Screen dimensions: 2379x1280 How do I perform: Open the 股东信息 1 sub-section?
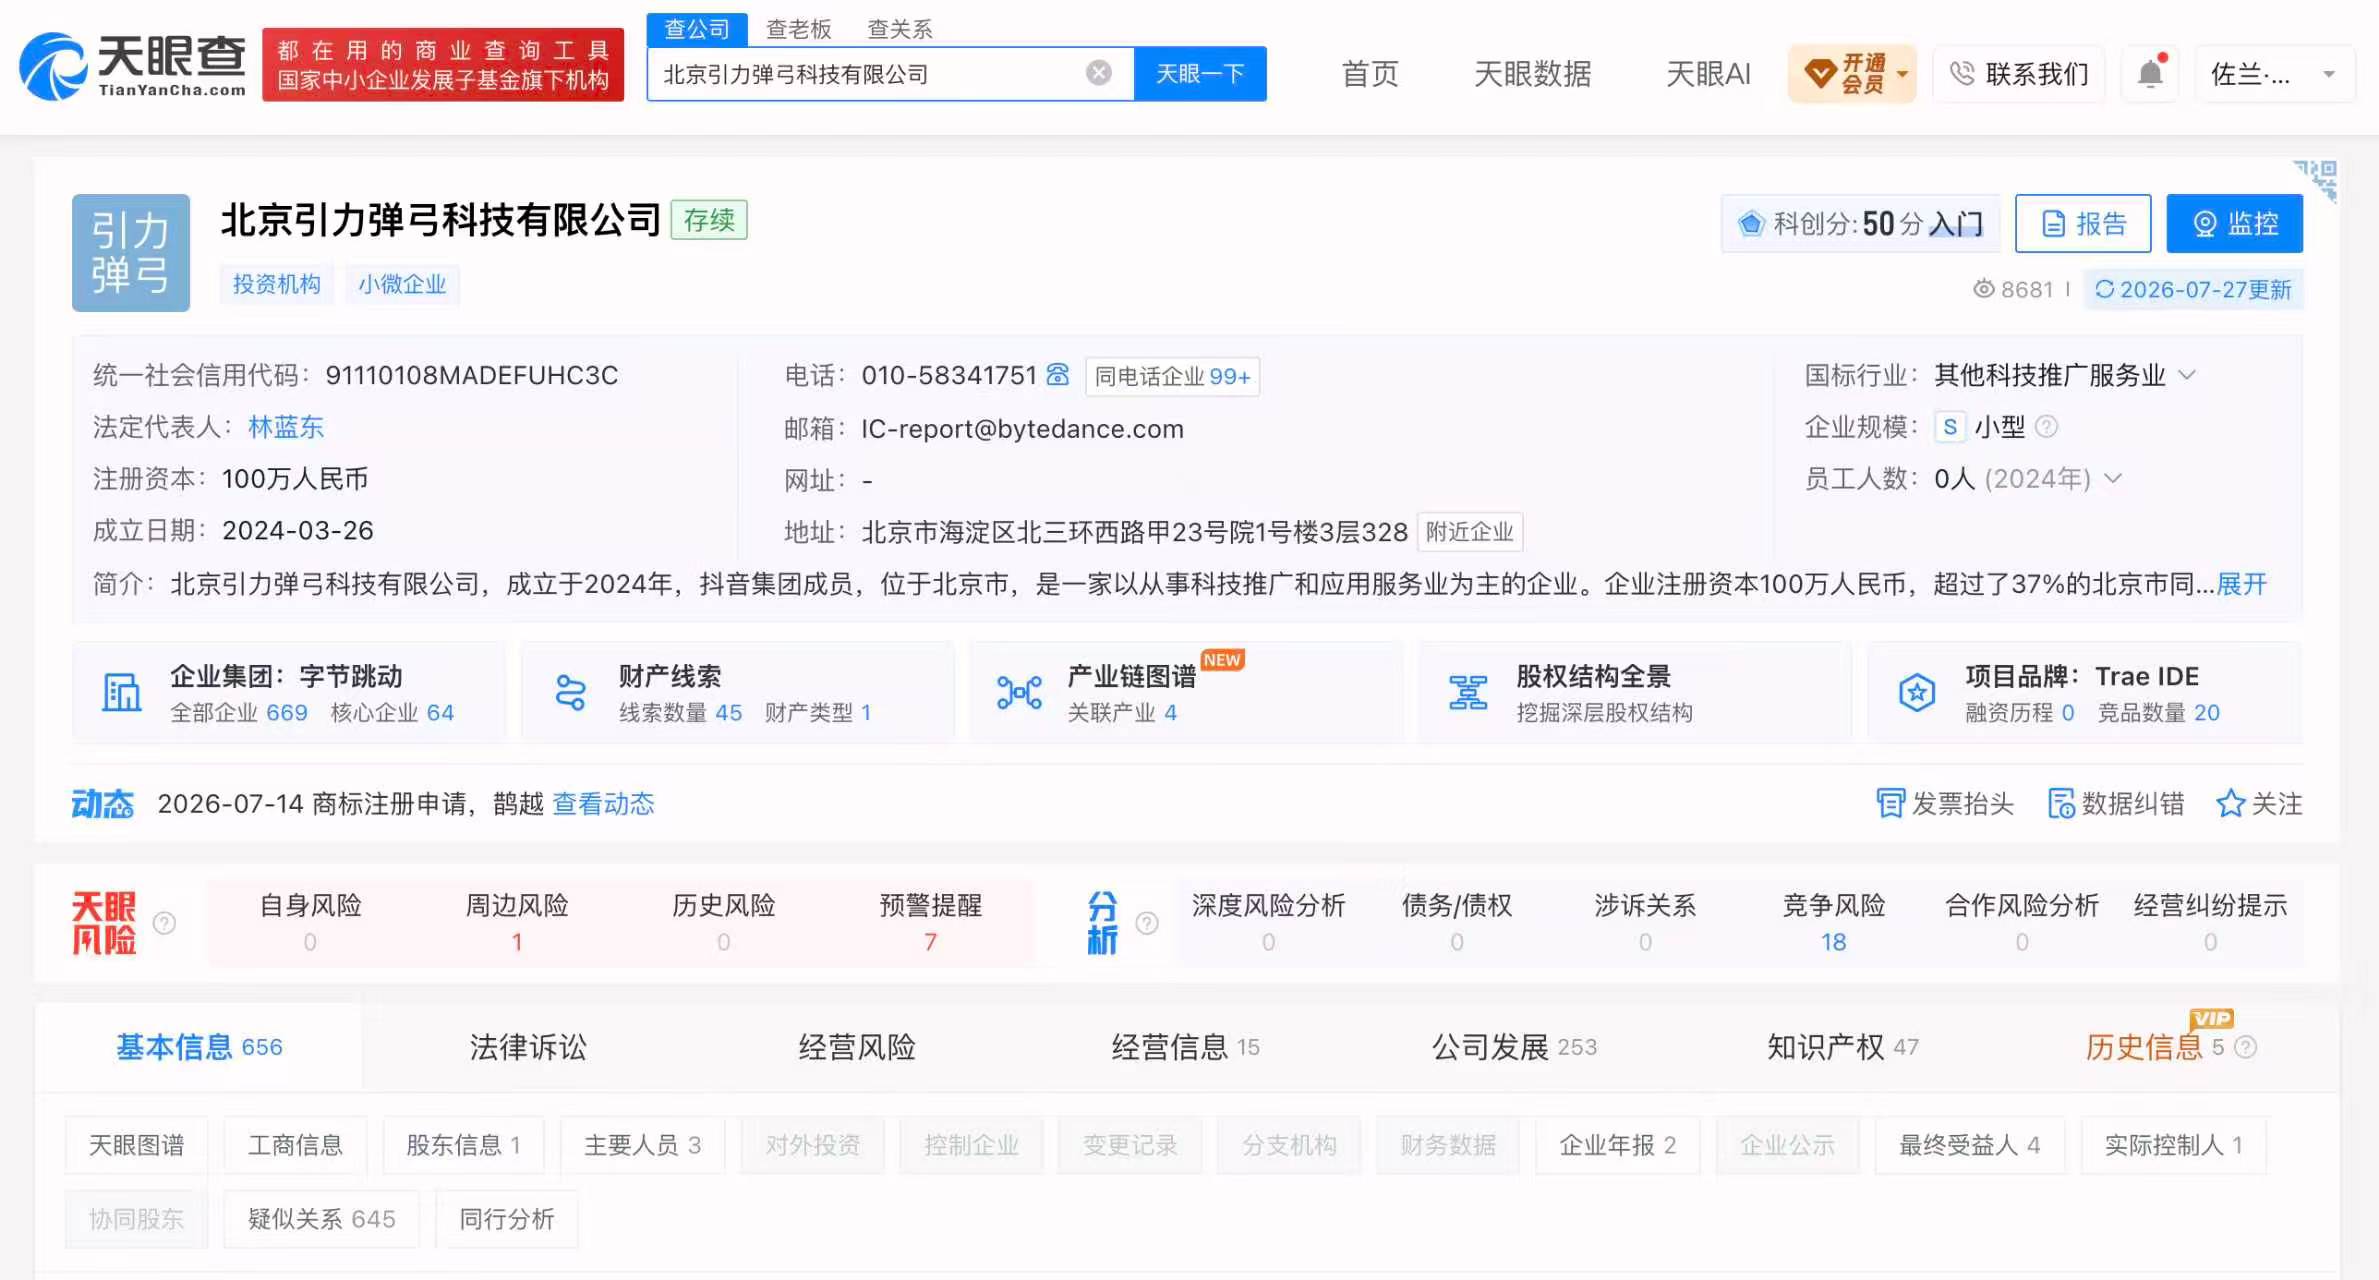click(x=463, y=1145)
